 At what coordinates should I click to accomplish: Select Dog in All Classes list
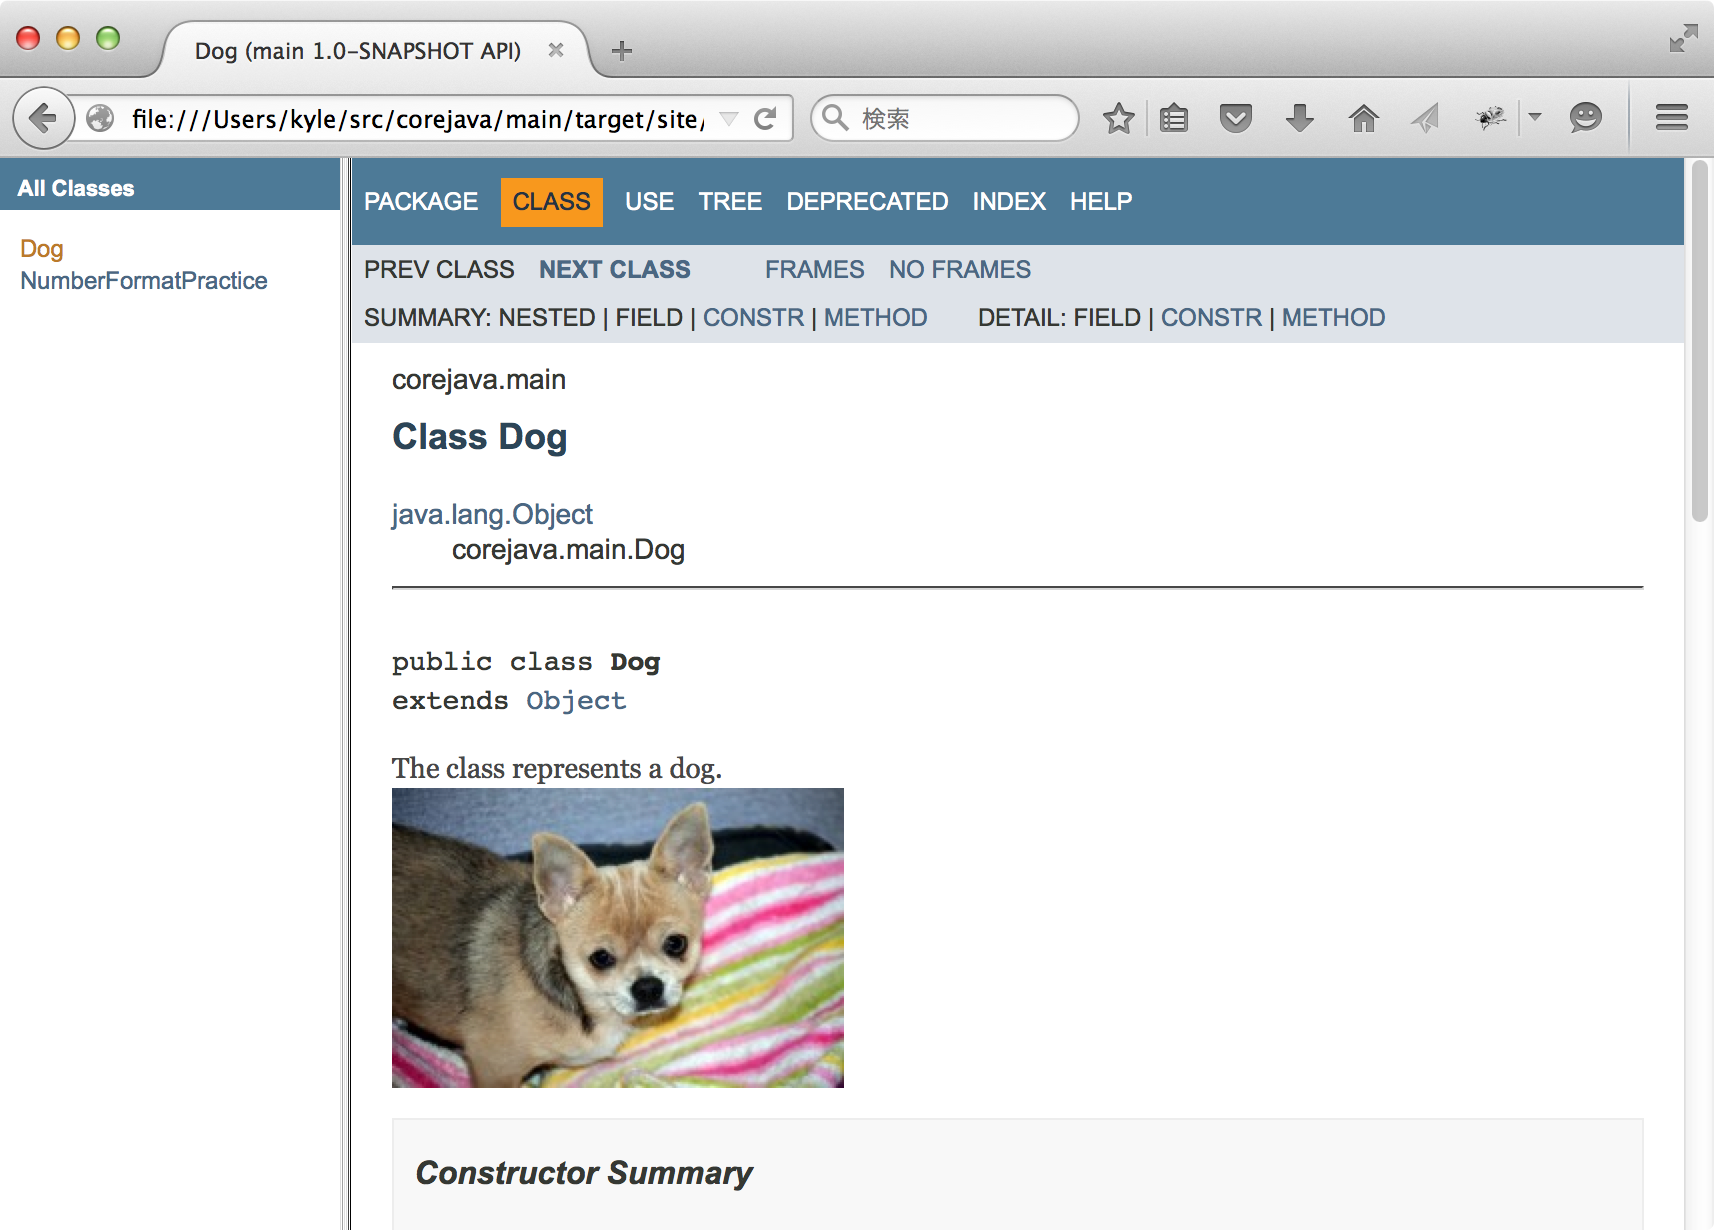pyautogui.click(x=42, y=249)
